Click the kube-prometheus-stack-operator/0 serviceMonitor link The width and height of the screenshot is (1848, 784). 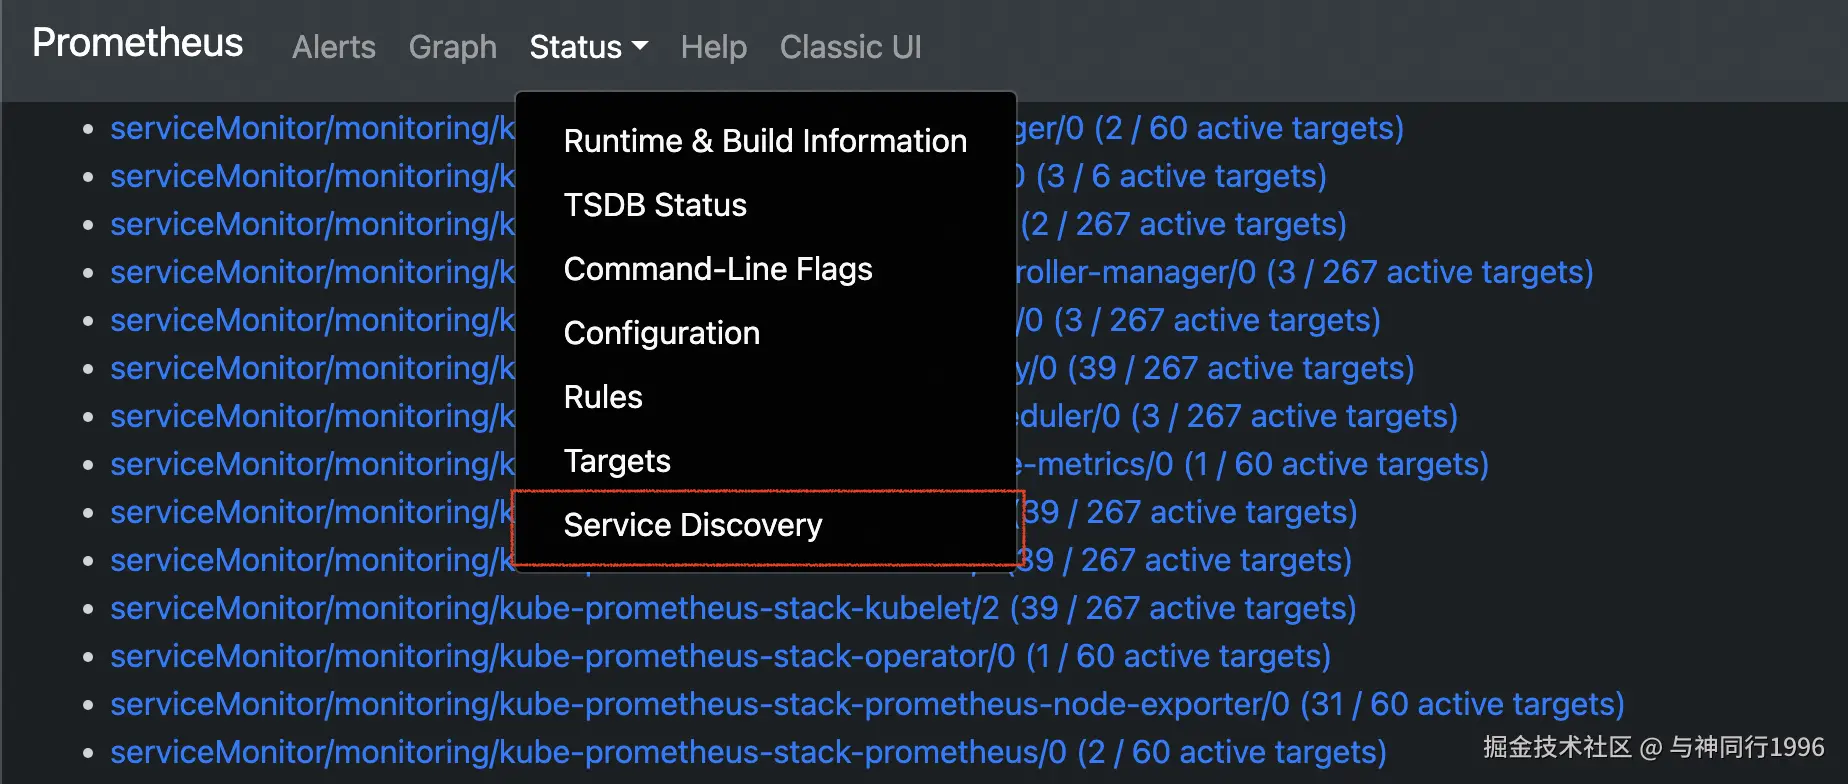pos(720,656)
